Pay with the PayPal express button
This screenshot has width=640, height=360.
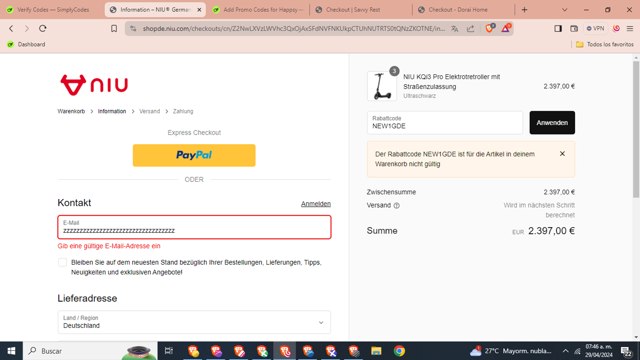coord(194,155)
